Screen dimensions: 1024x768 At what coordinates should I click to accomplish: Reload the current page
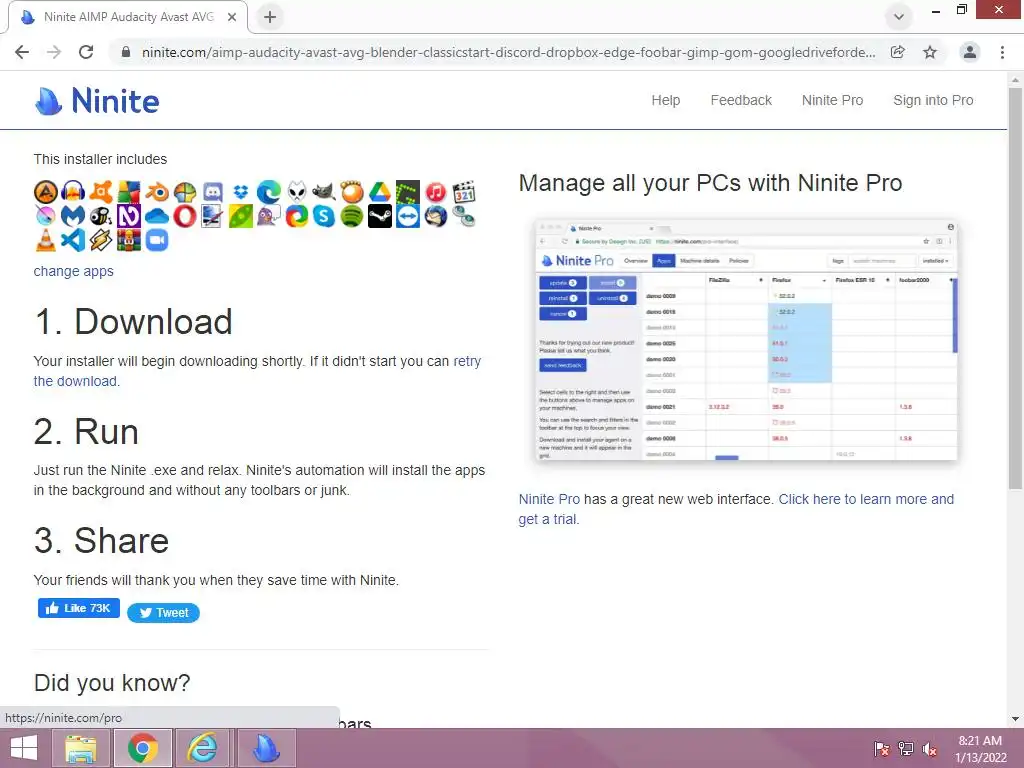[x=86, y=52]
